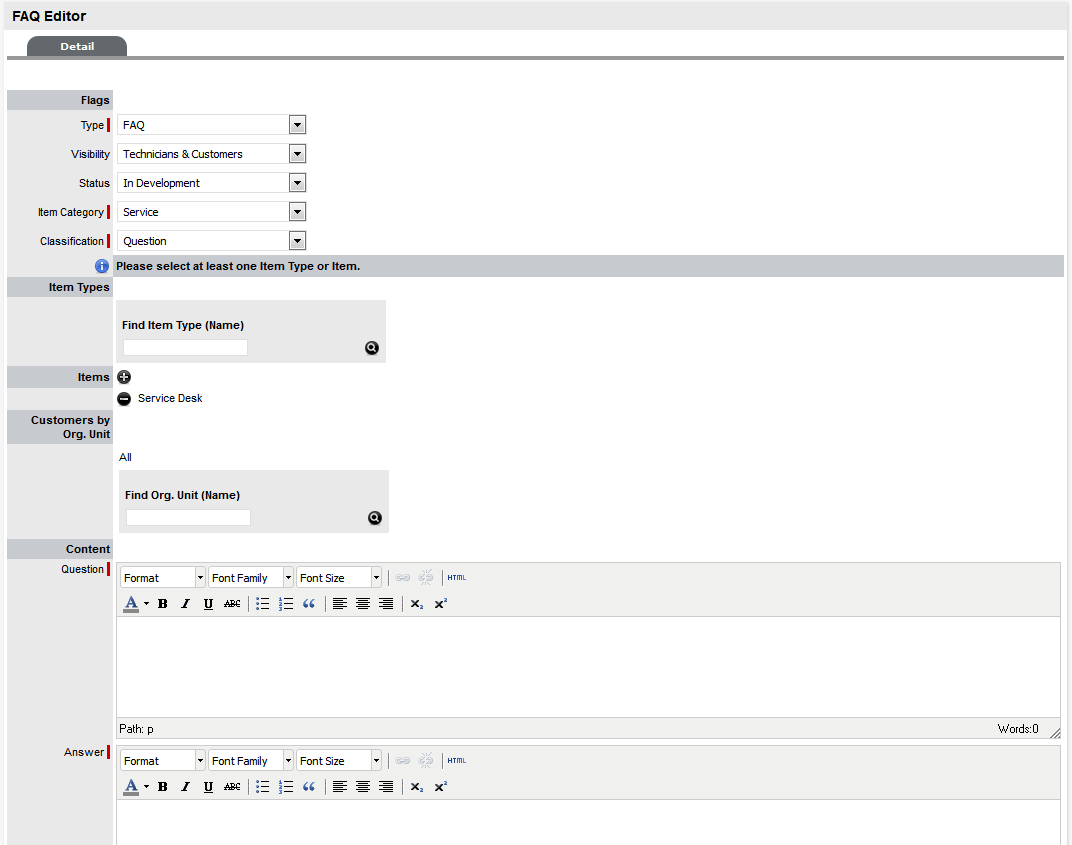1072x845 pixels.
Task: Apply text color in Answer editor
Action: click(x=131, y=787)
